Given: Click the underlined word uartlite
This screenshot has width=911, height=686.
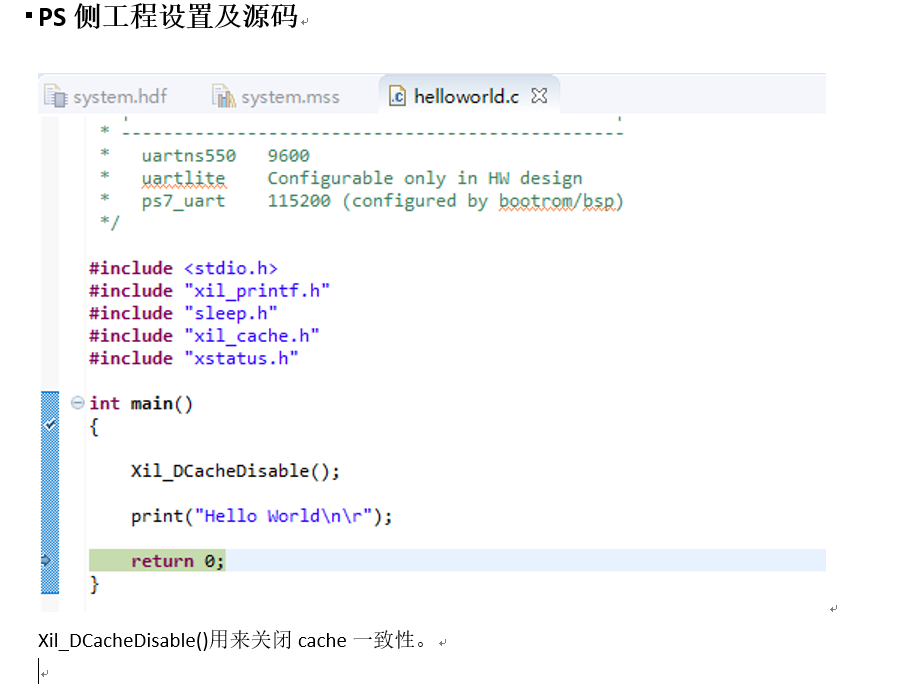Looking at the screenshot, I should click(183, 178).
